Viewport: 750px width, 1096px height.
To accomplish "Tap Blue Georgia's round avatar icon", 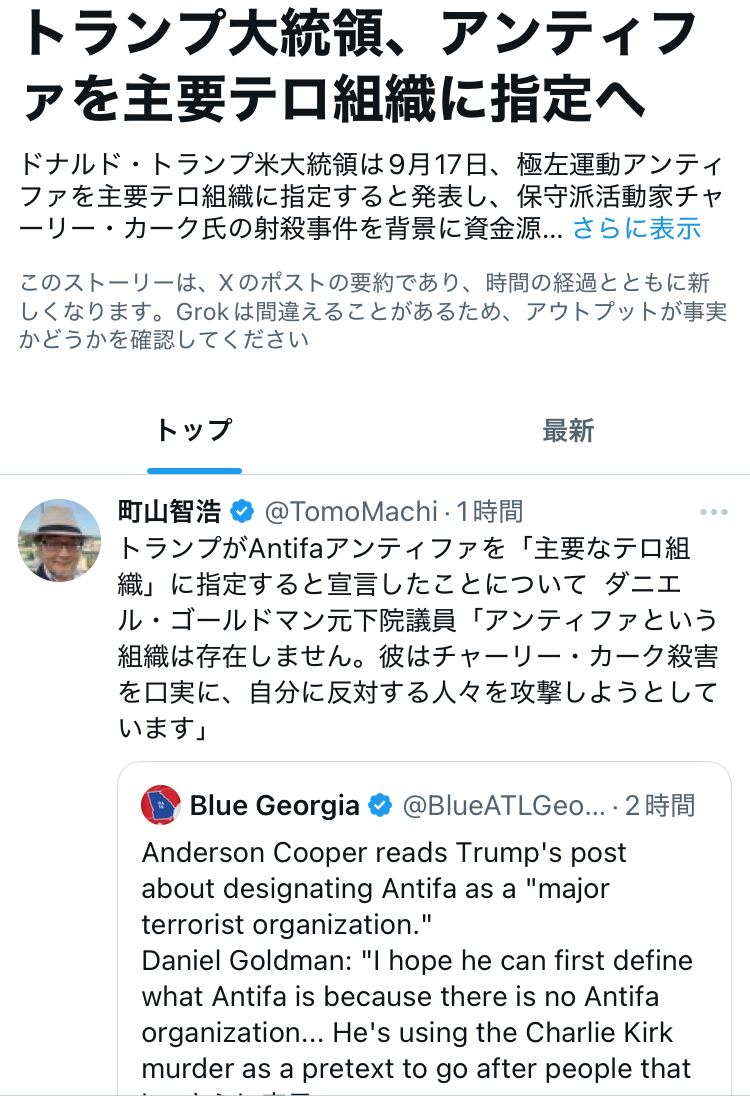I will point(161,805).
